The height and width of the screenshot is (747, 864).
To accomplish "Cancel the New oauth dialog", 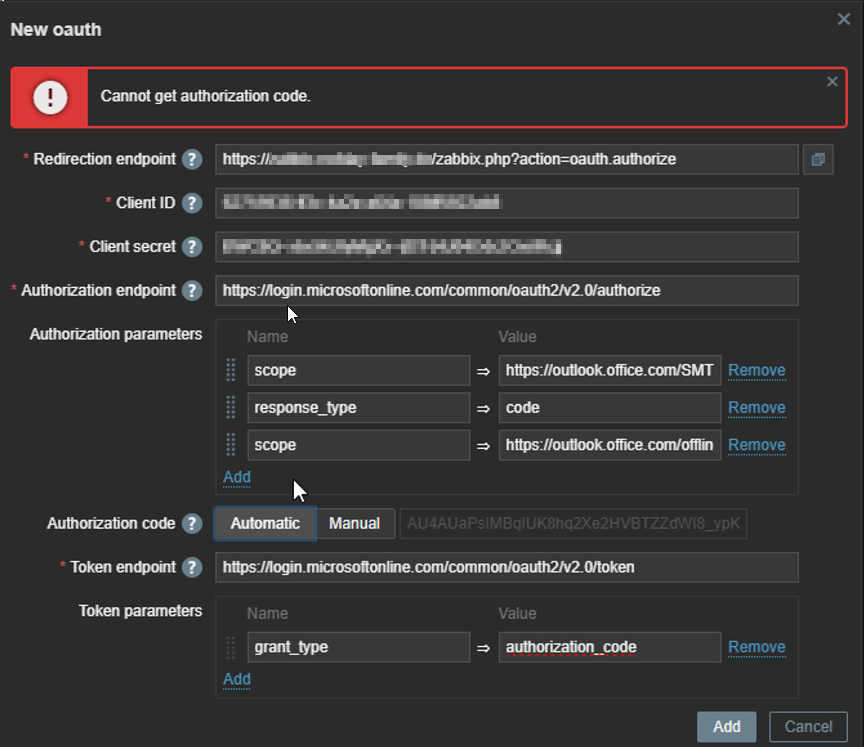I will pyautogui.click(x=808, y=727).
